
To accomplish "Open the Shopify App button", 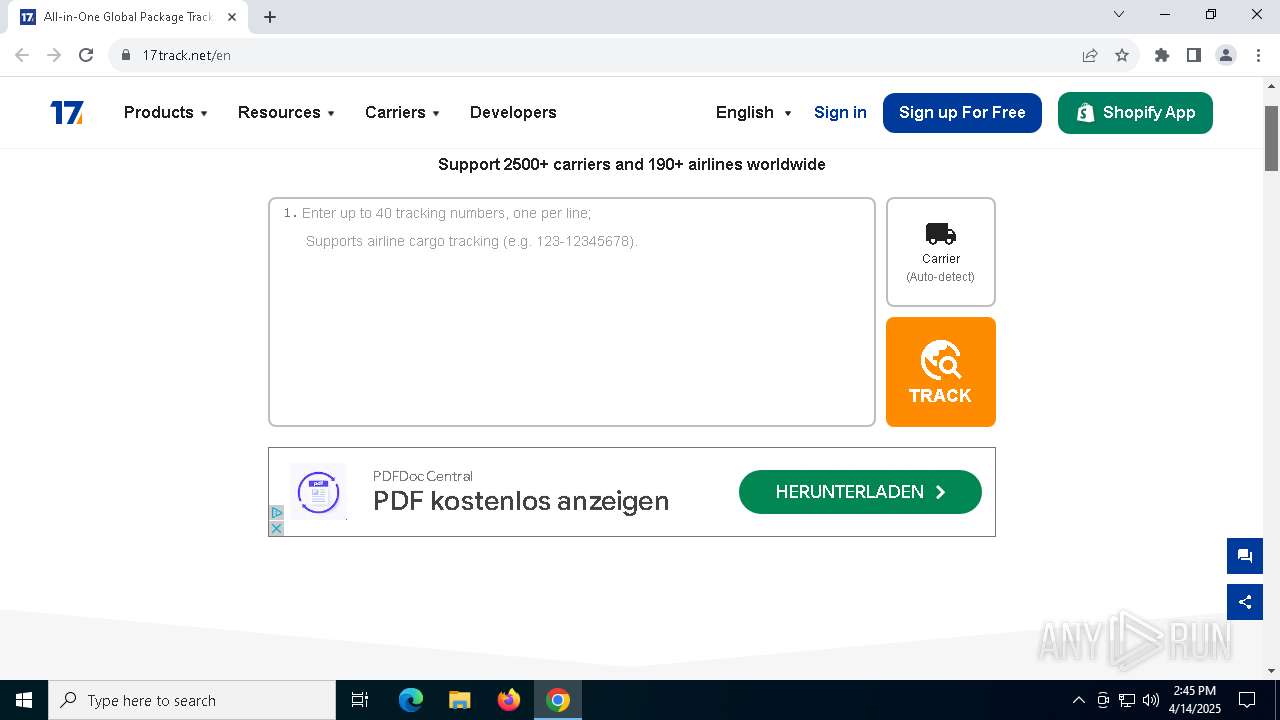I will coord(1135,113).
